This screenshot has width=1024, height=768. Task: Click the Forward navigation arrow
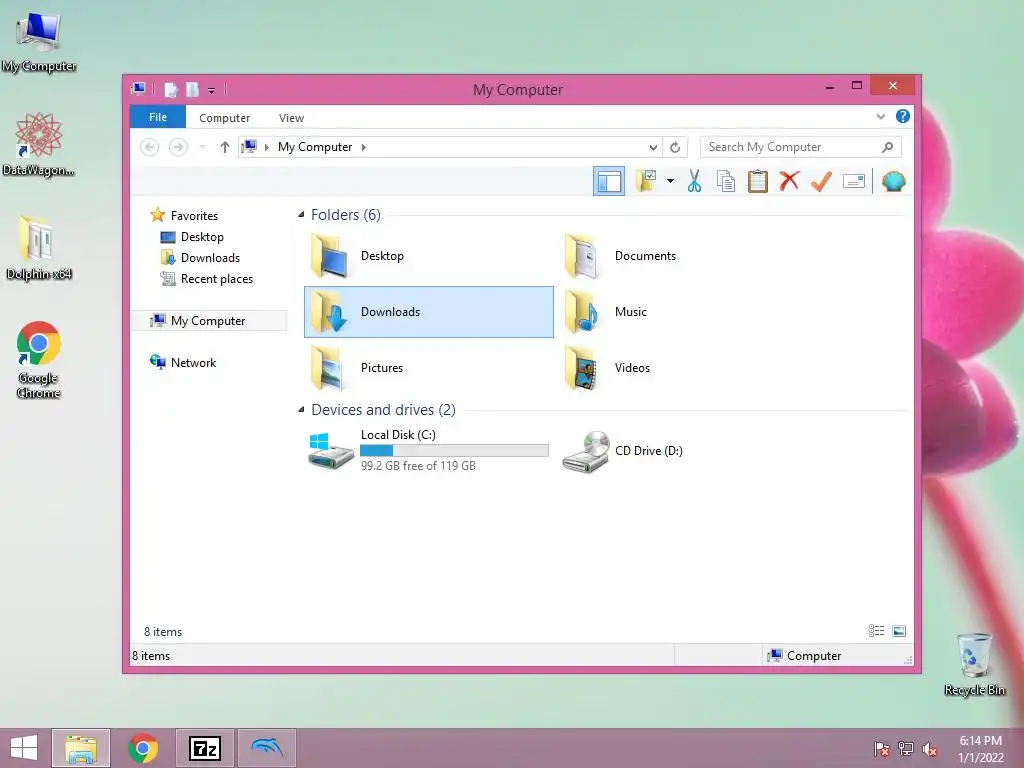tap(178, 147)
